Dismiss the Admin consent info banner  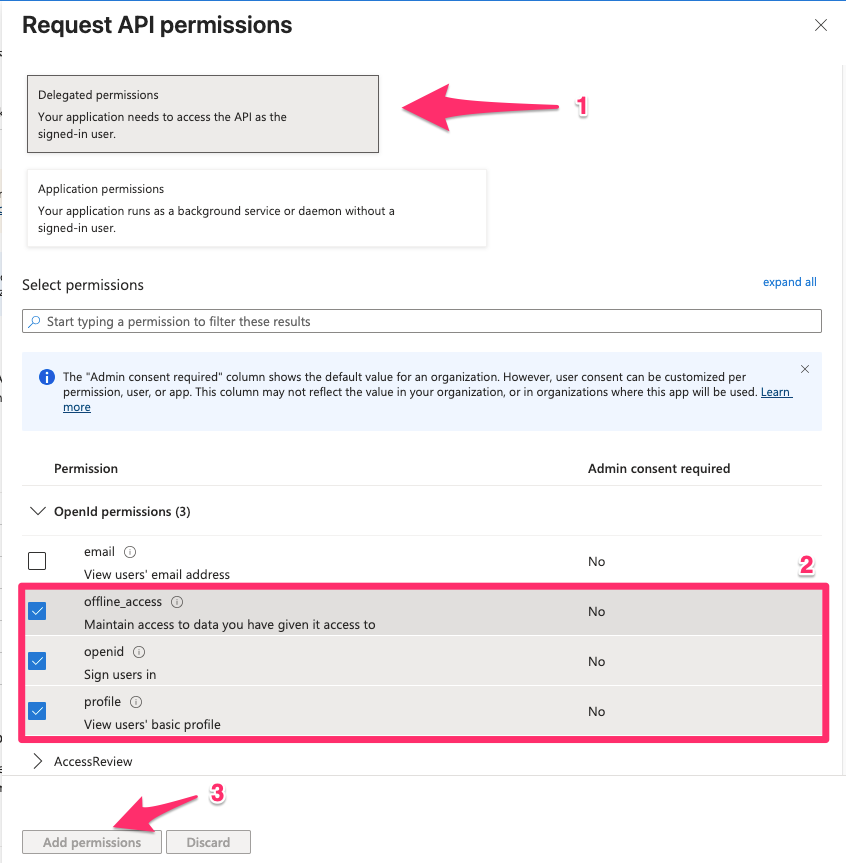[805, 369]
